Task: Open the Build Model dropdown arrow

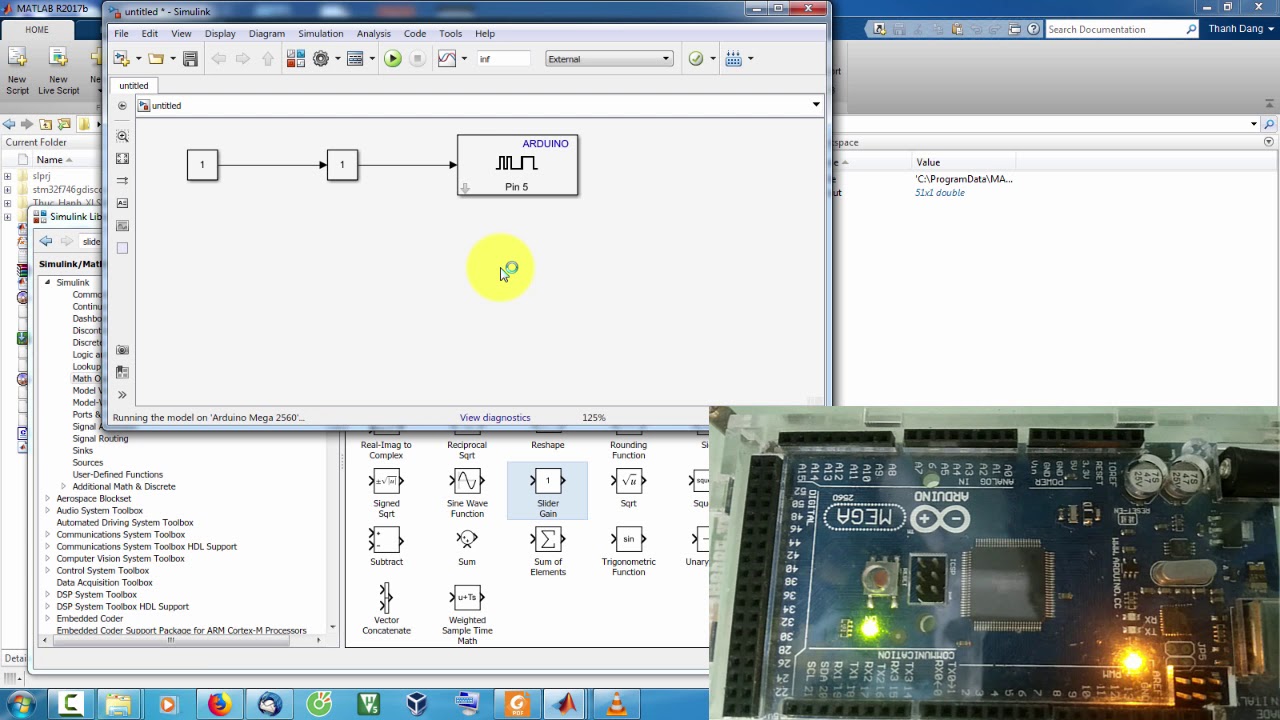Action: click(x=751, y=59)
